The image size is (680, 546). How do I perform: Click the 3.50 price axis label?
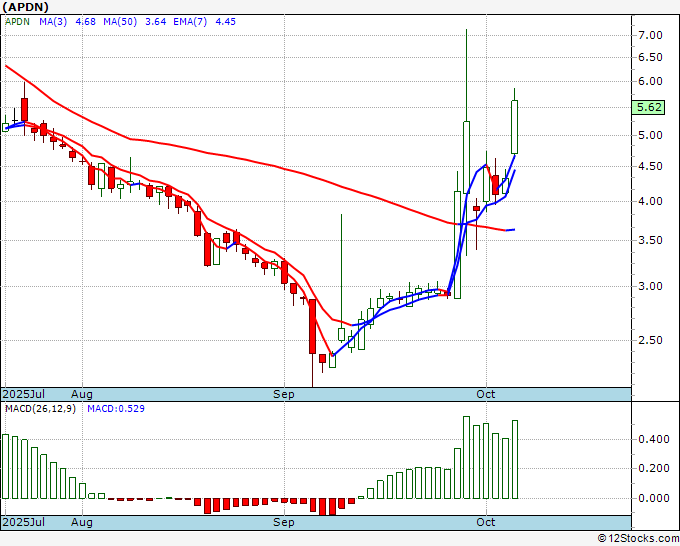(650, 240)
